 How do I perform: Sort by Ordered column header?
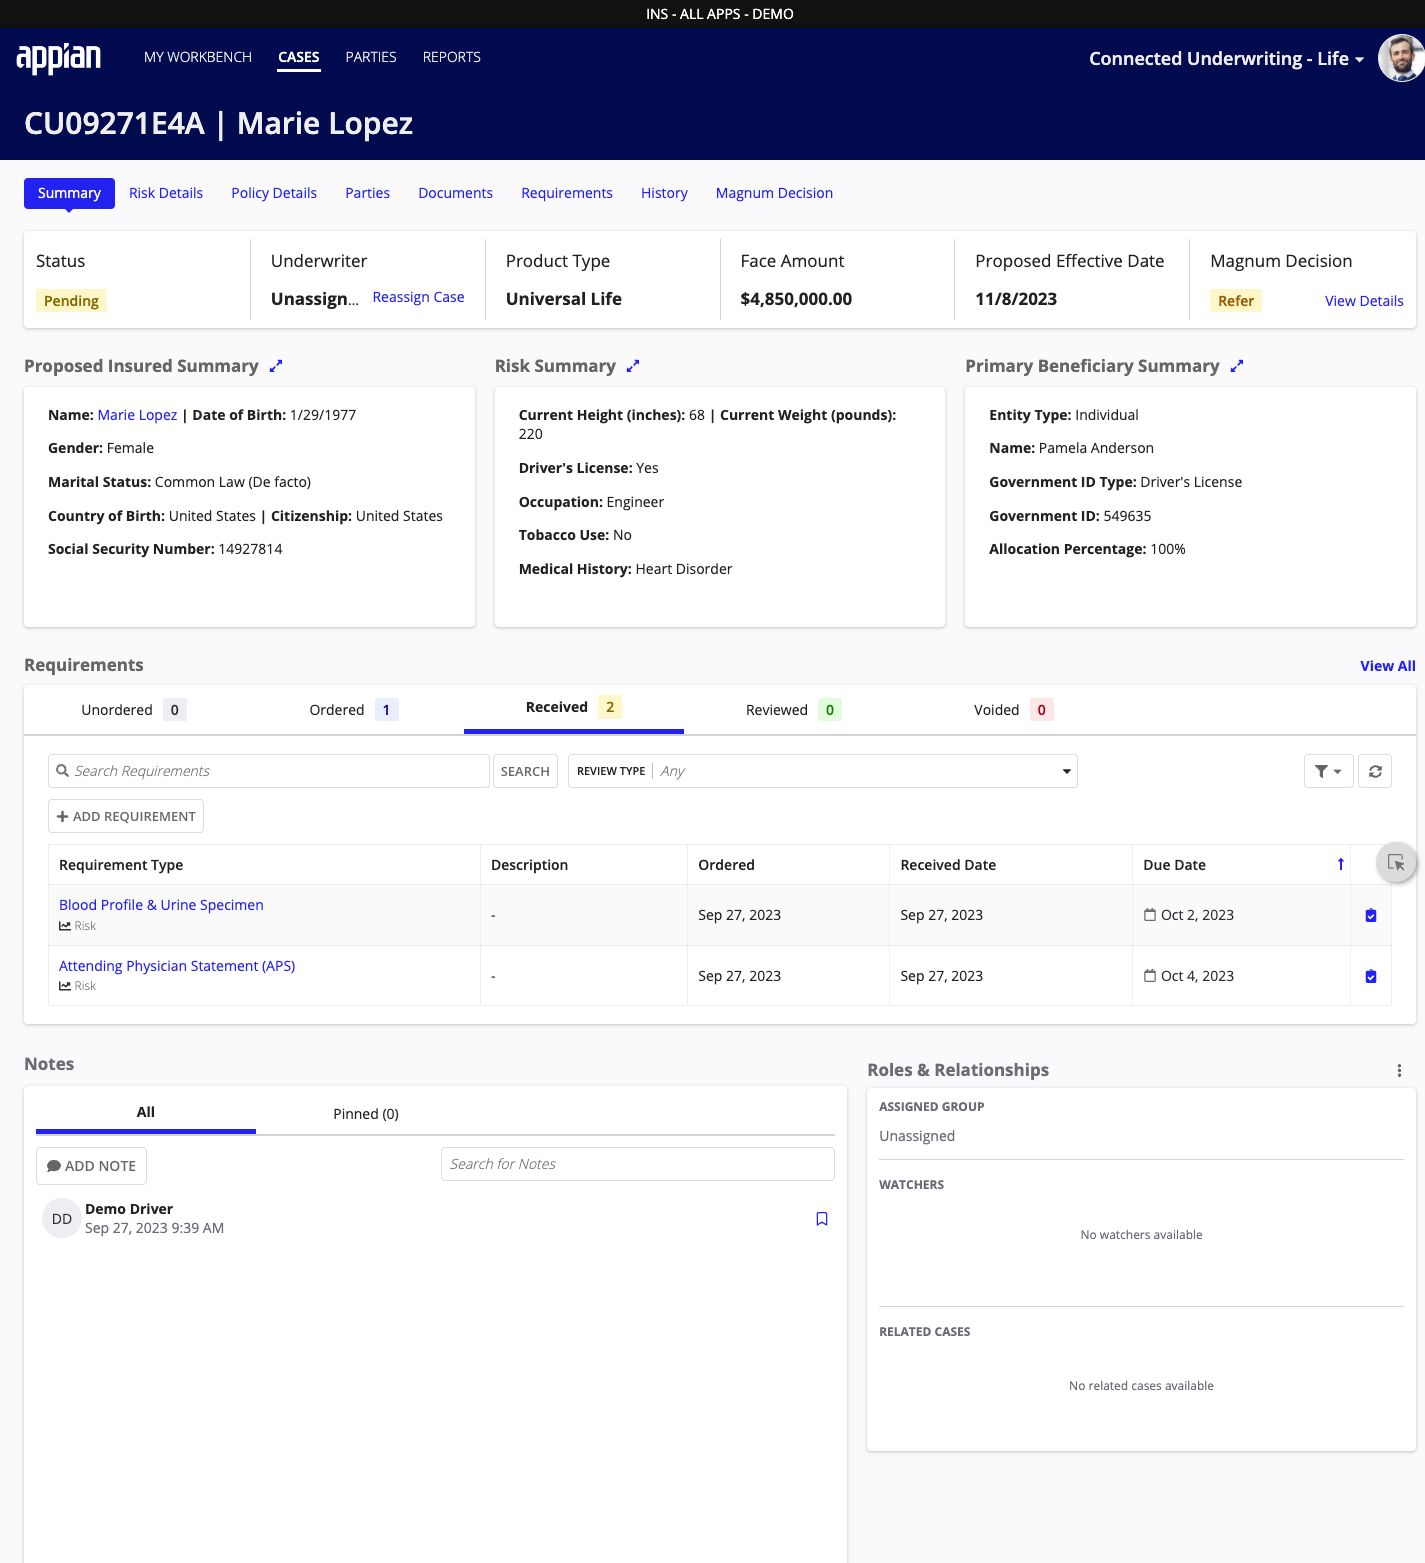point(726,865)
